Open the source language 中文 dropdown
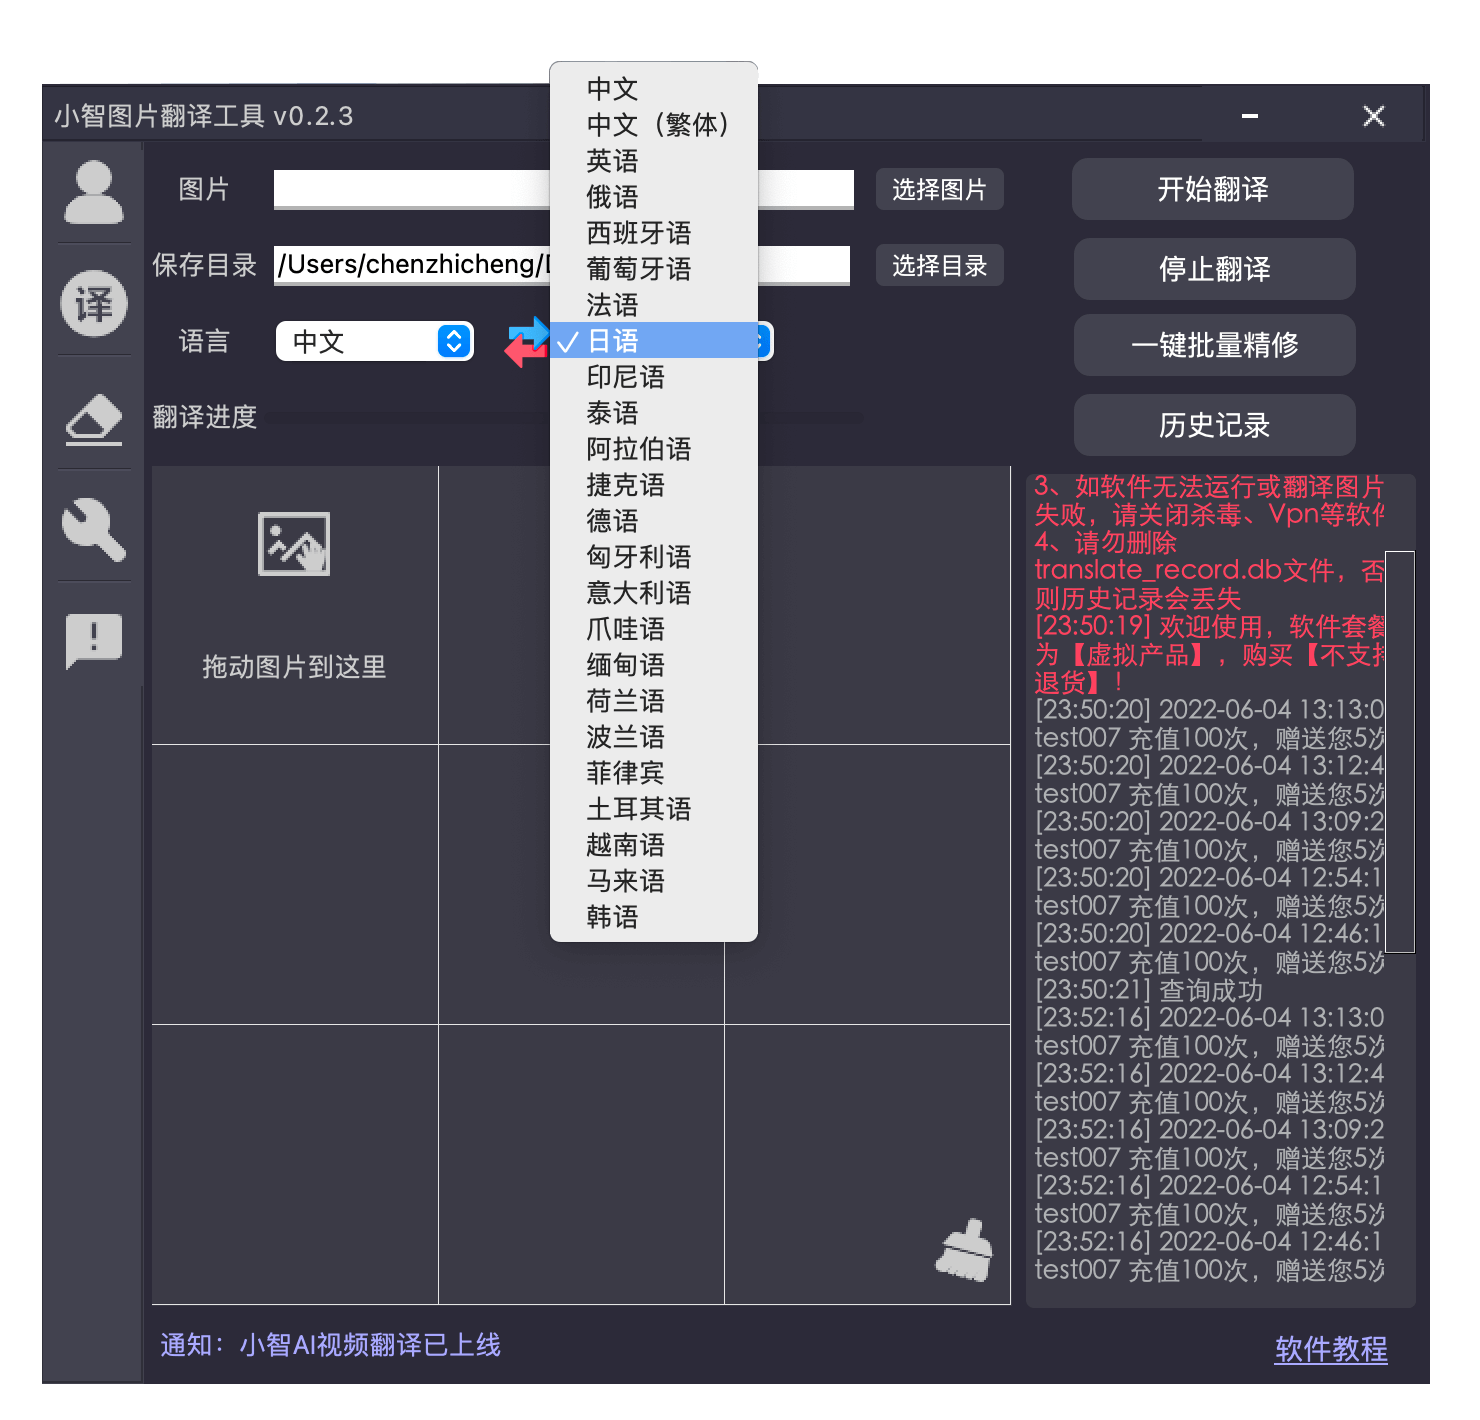 375,342
